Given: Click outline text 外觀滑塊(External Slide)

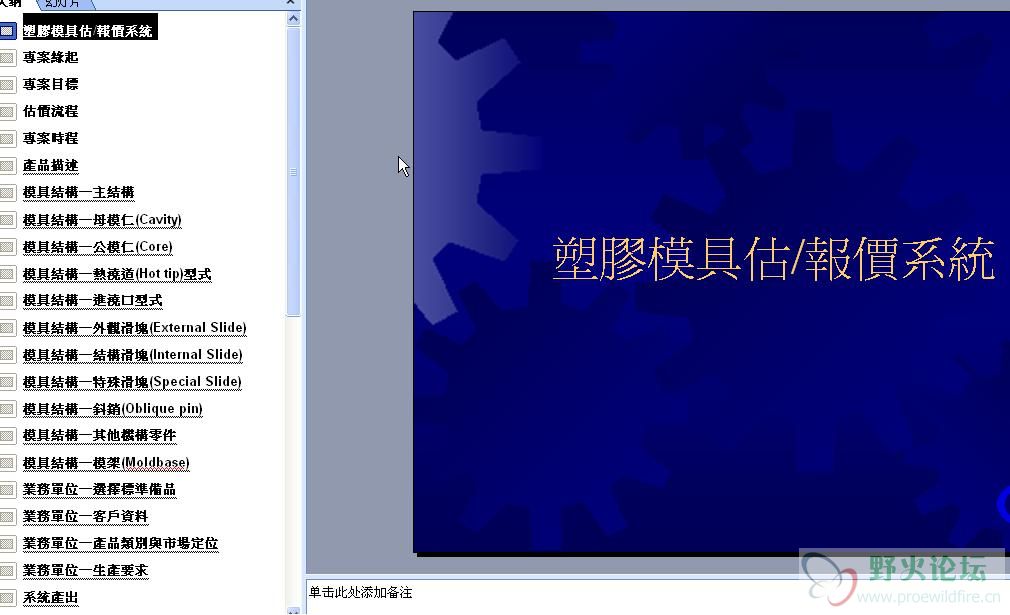Looking at the screenshot, I should pyautogui.click(x=169, y=328).
